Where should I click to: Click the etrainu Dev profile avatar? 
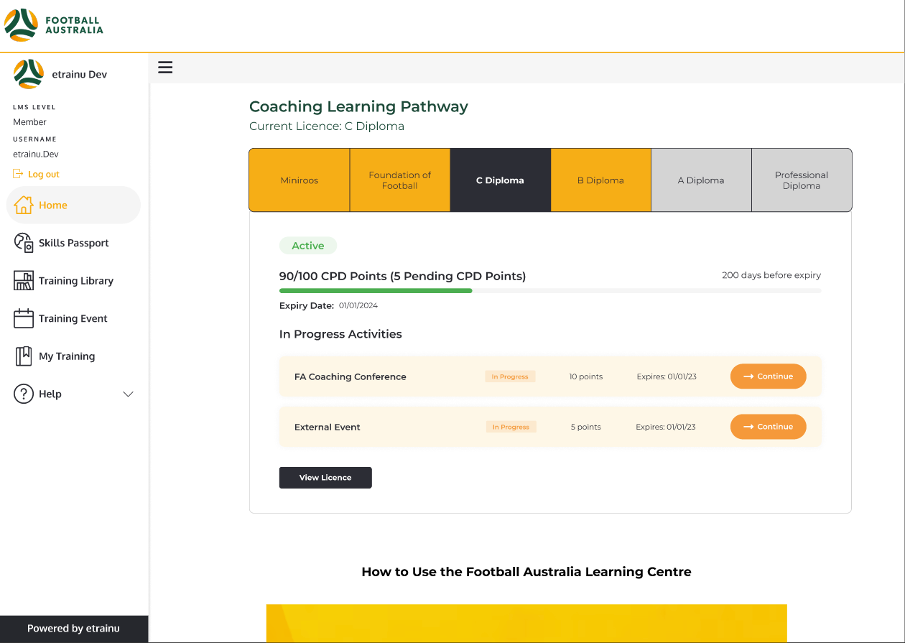pos(28,74)
